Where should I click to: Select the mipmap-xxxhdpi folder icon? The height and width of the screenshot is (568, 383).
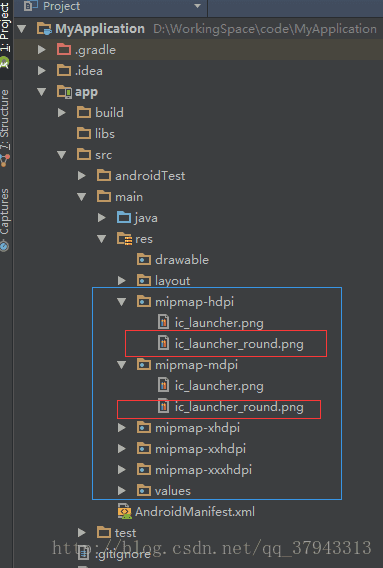pos(144,469)
